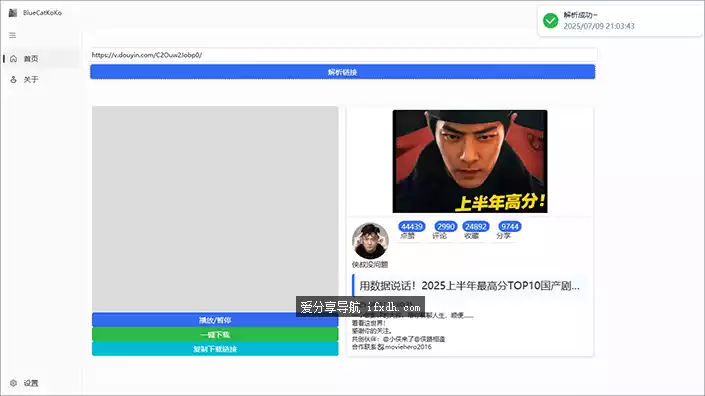Viewport: 705px width, 396px height.
Task: Click the cyan 复制下载链接 button
Action: click(x=215, y=349)
